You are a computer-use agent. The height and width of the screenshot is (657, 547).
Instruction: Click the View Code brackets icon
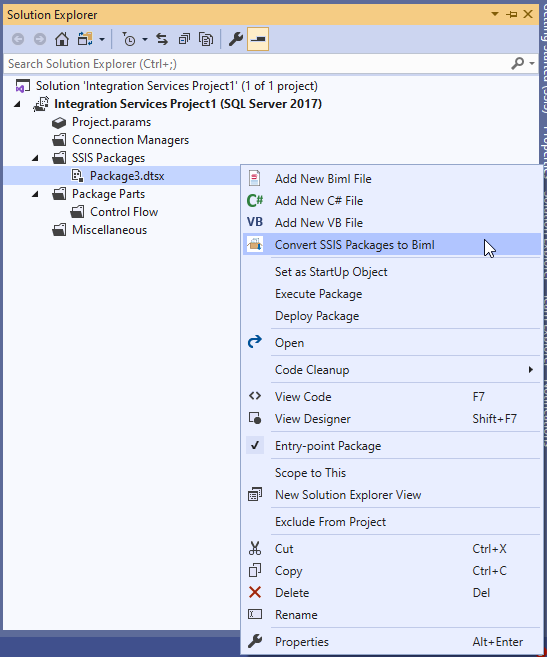tap(255, 396)
